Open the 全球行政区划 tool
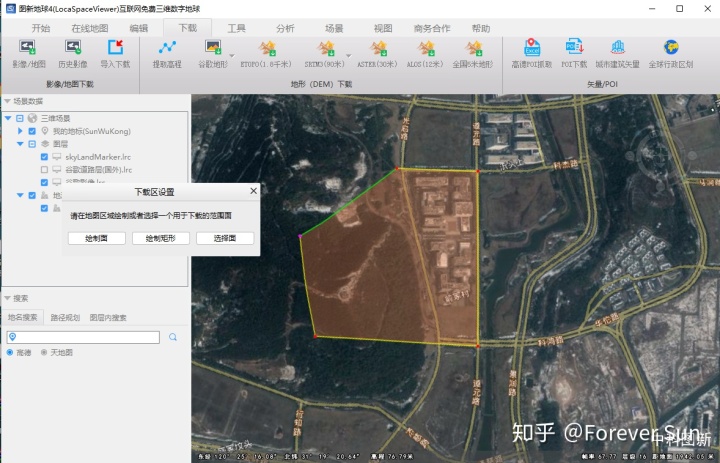720x463 pixels. click(x=670, y=54)
